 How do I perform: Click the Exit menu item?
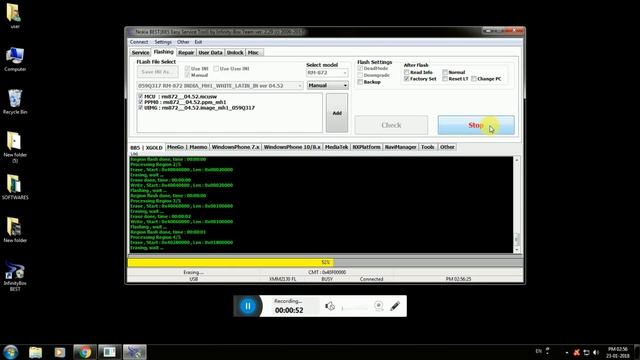pyautogui.click(x=198, y=42)
